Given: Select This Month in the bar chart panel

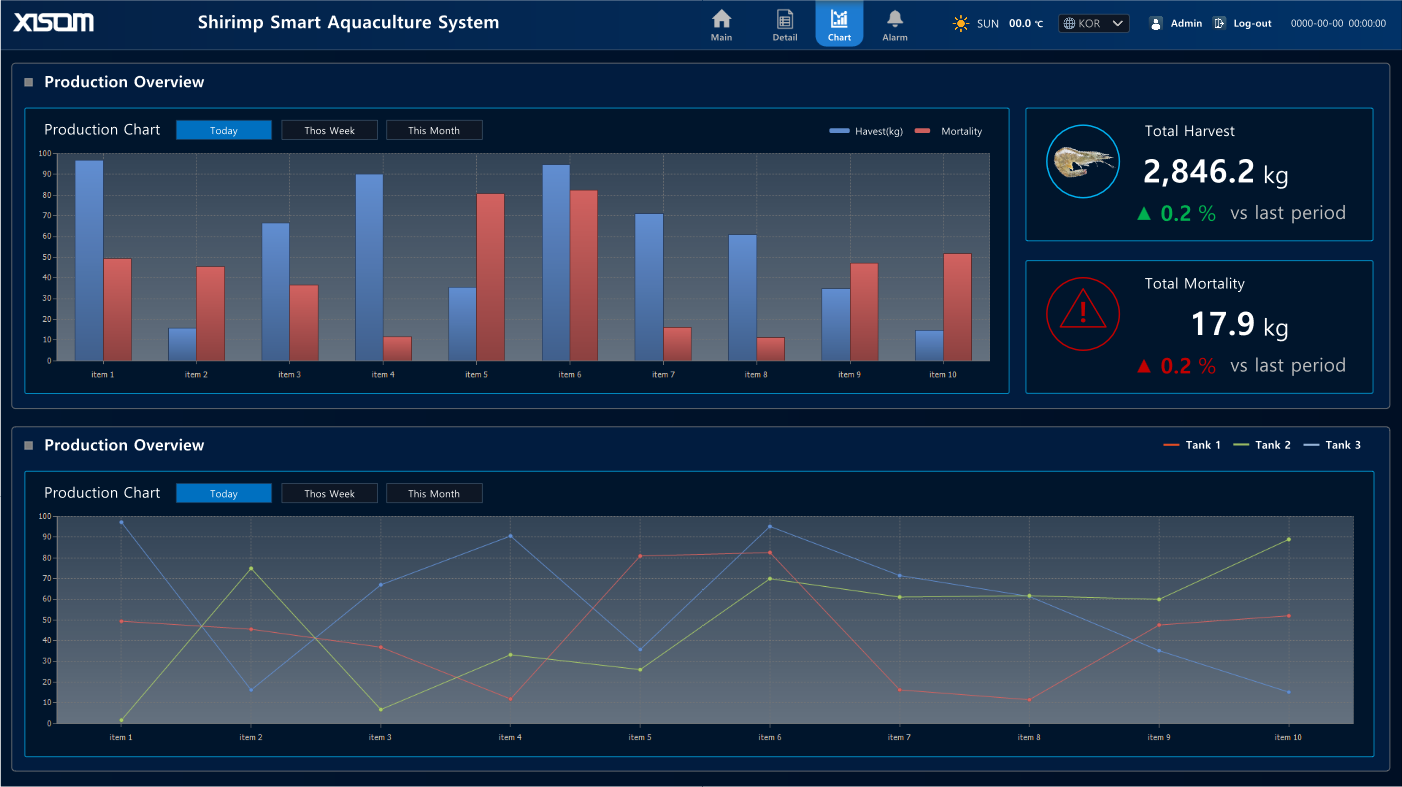Looking at the screenshot, I should pos(434,130).
